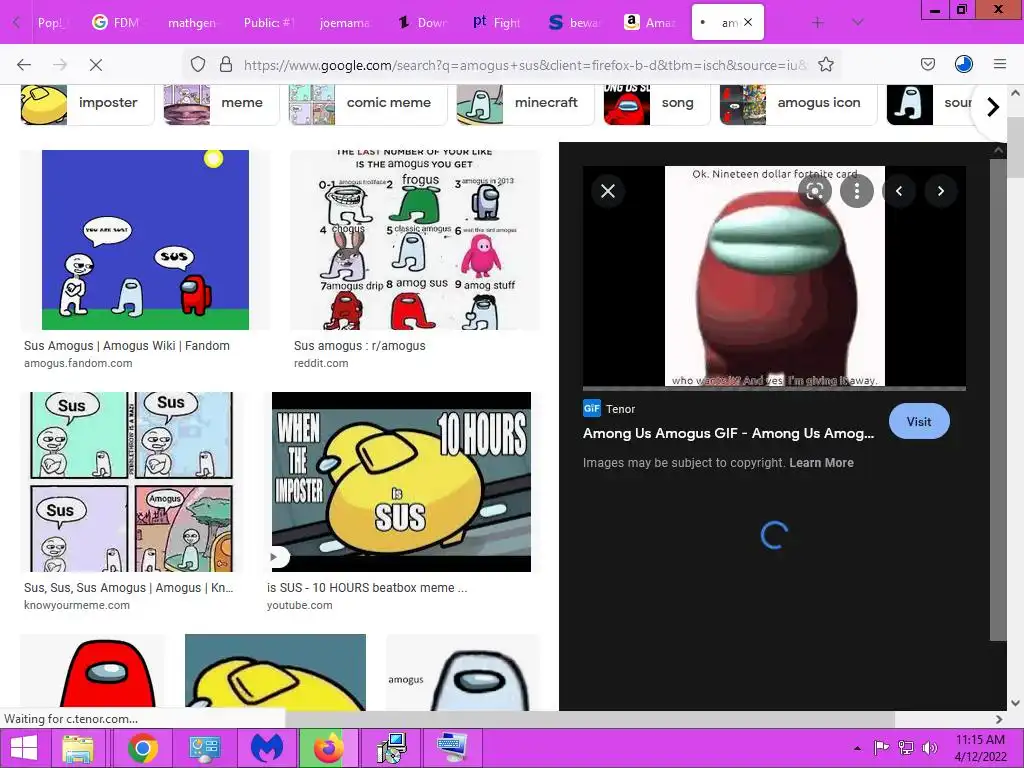Visit the Tenor page
This screenshot has width=1024, height=768.
[919, 421]
